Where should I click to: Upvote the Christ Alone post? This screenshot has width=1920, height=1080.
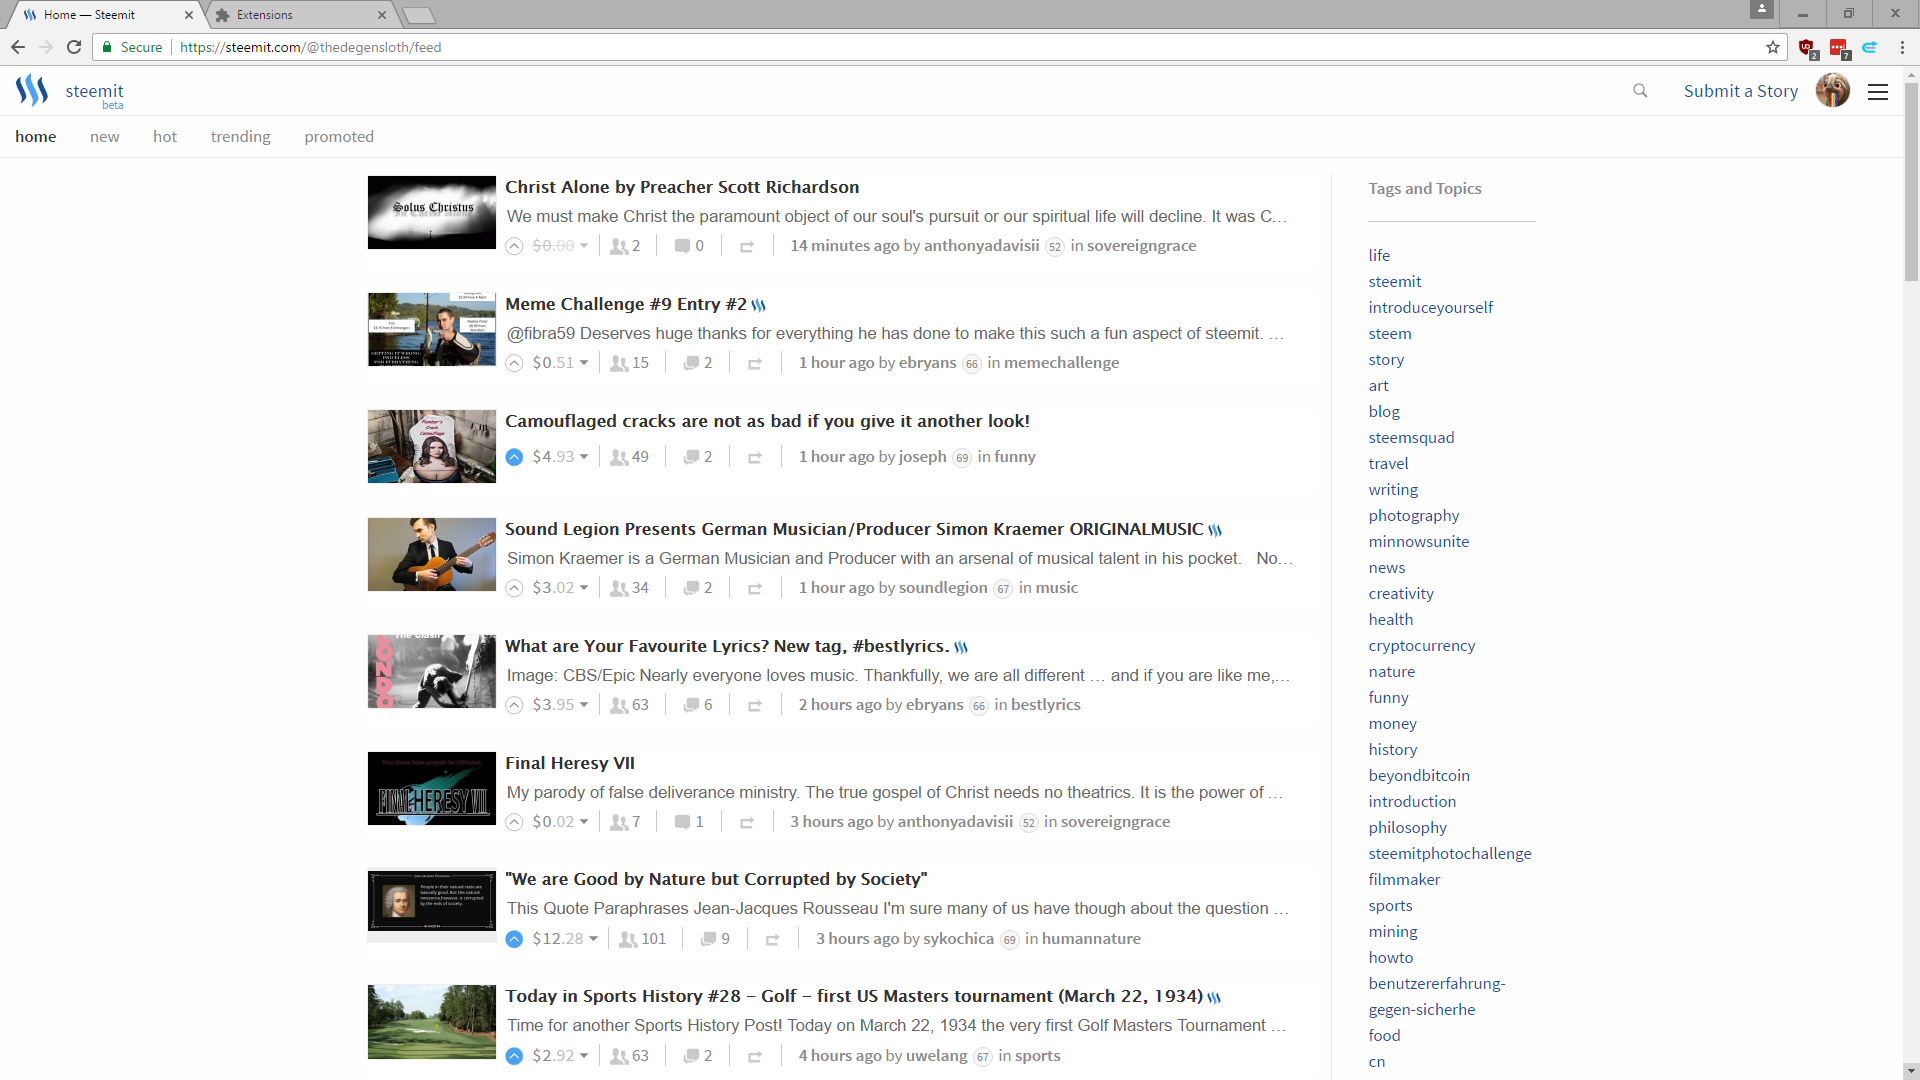[x=514, y=246]
